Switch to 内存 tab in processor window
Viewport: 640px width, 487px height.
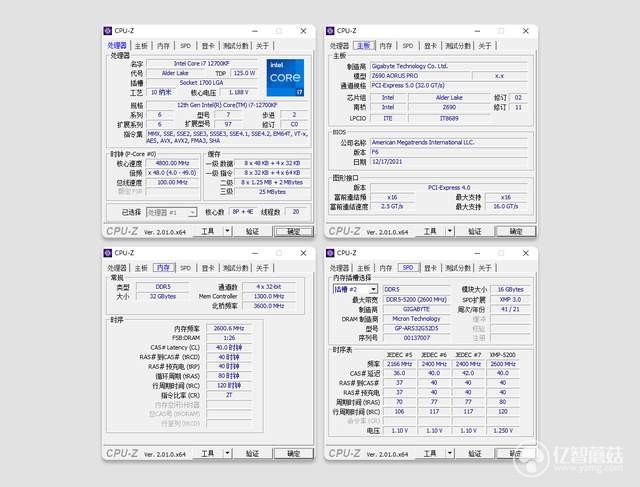[163, 46]
